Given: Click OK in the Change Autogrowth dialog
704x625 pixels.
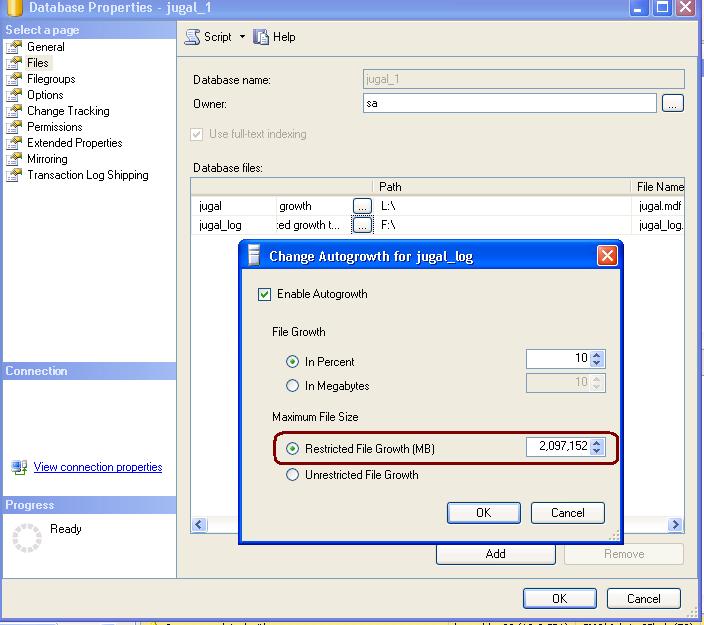Looking at the screenshot, I should pyautogui.click(x=483, y=513).
